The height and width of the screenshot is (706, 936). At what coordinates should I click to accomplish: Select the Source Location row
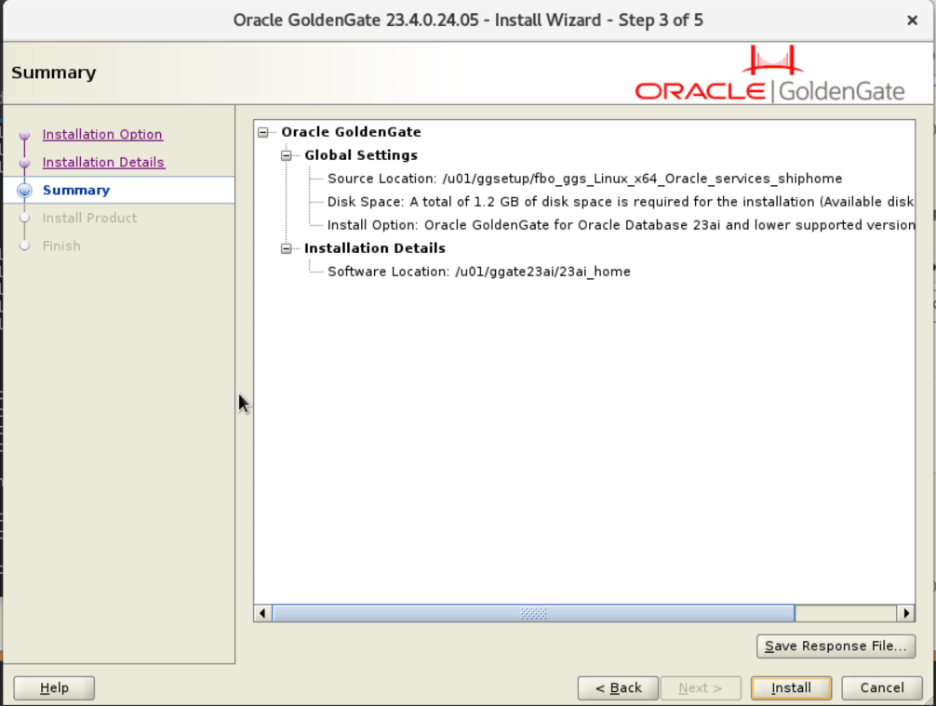(x=584, y=178)
